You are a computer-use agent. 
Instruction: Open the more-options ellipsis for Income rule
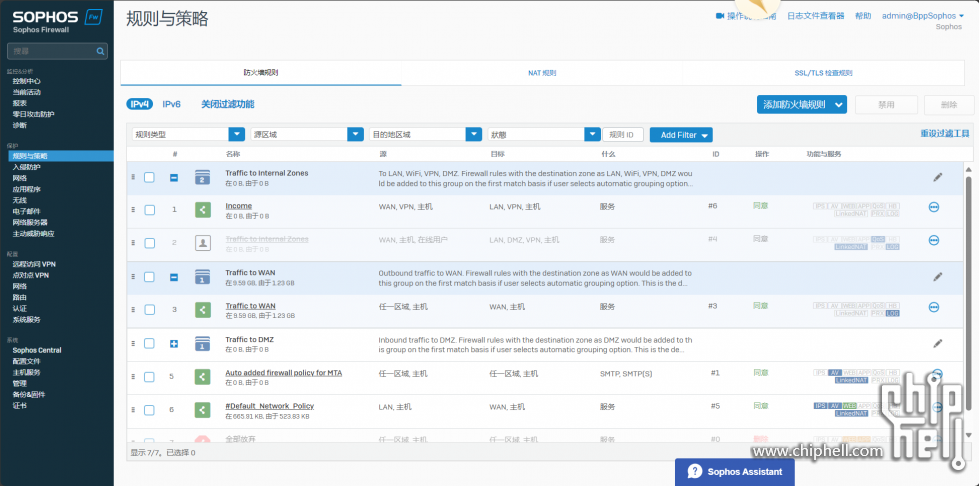pyautogui.click(x=934, y=207)
